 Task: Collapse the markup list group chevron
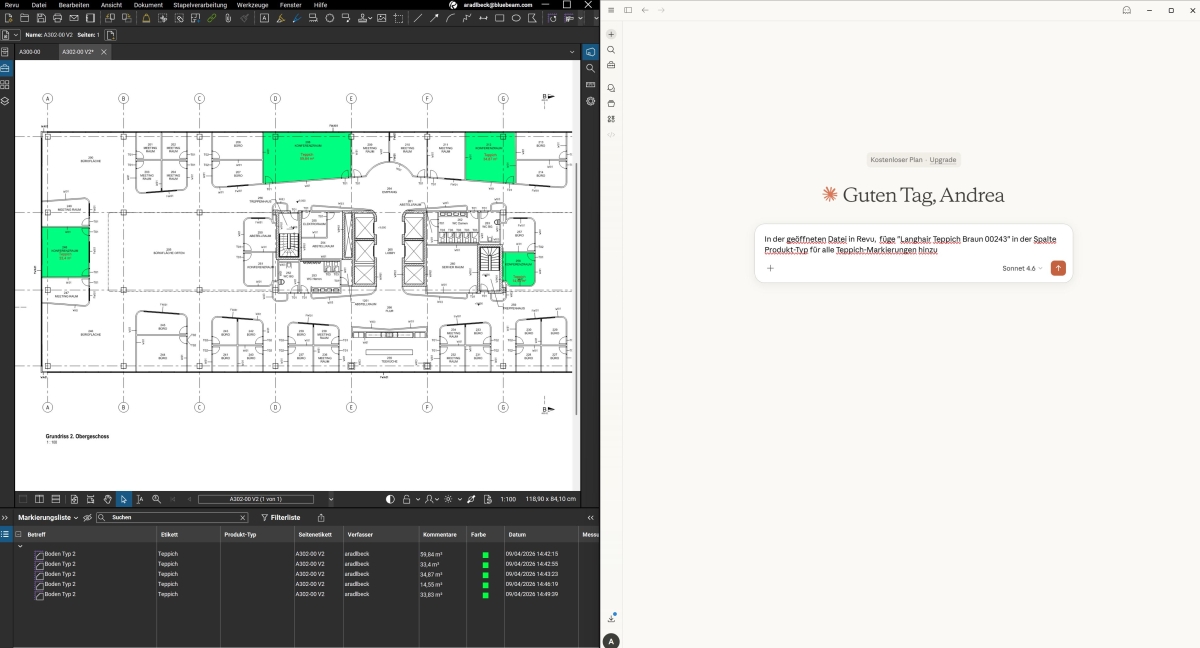[x=20, y=546]
